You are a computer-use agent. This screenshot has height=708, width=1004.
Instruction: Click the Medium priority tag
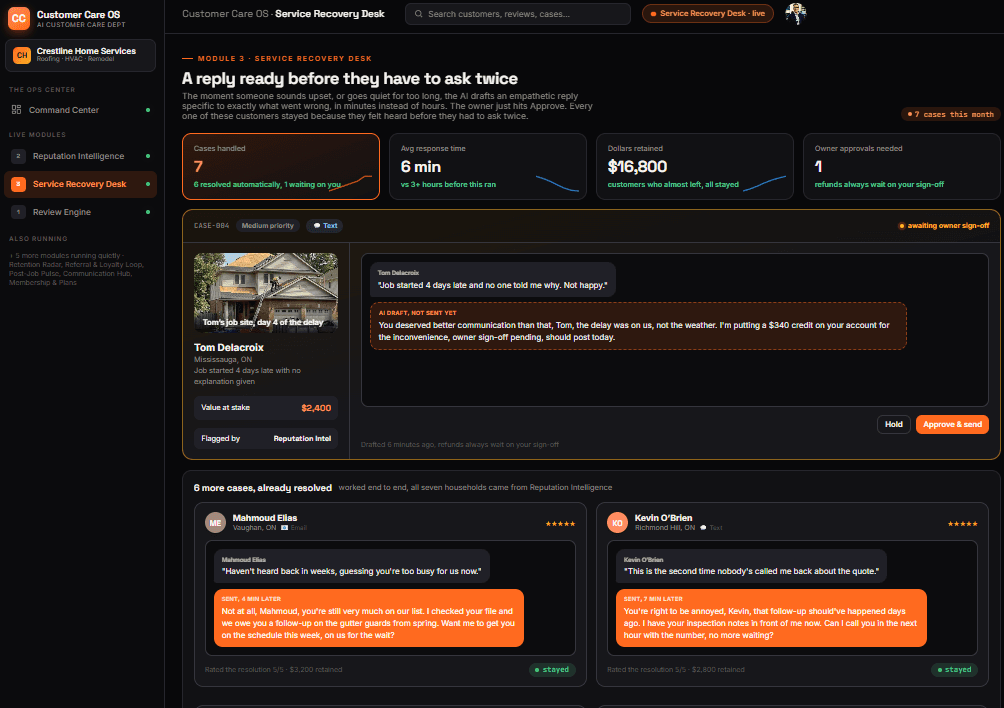[268, 225]
